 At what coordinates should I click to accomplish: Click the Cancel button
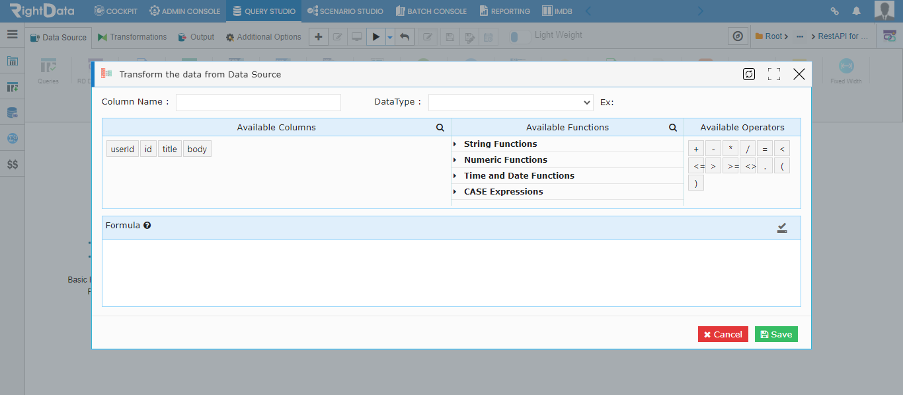[x=723, y=334]
